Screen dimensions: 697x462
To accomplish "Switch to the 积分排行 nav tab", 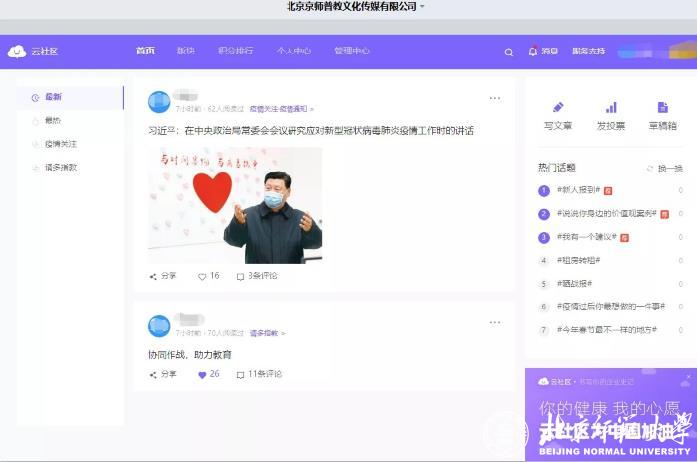I will pyautogui.click(x=236, y=51).
